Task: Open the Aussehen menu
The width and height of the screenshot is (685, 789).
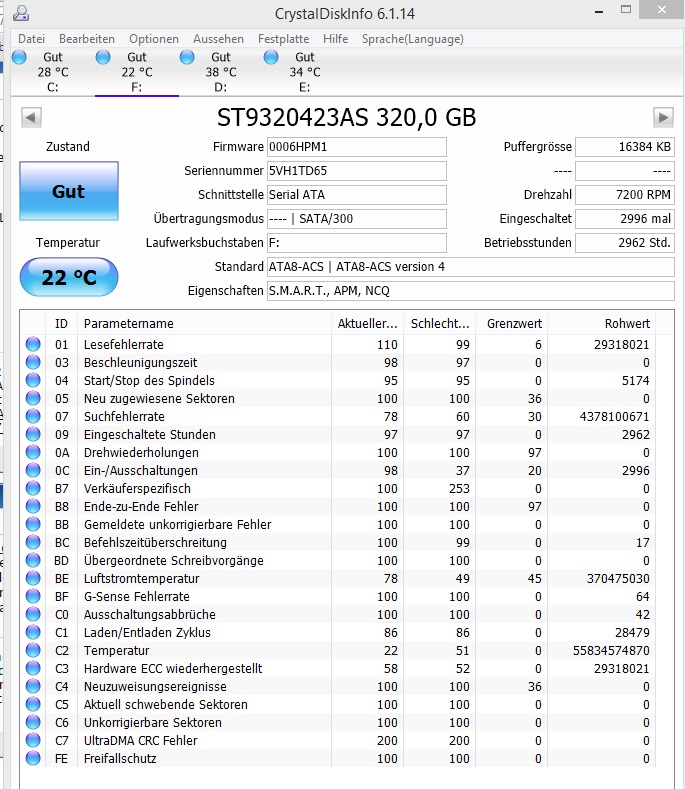Action: (218, 39)
